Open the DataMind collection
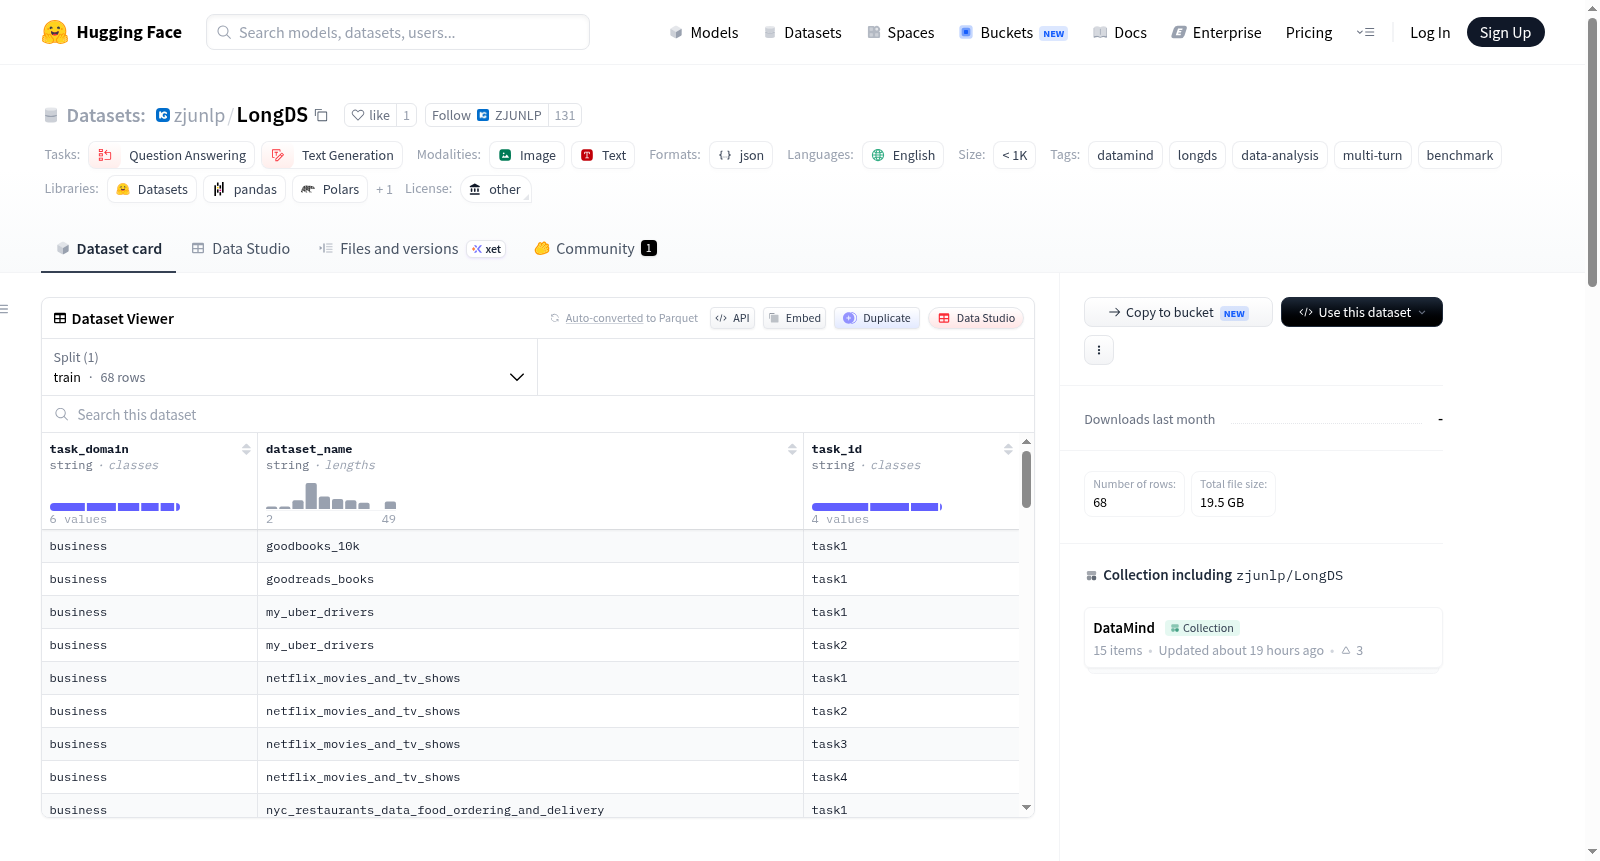 coord(1263,638)
